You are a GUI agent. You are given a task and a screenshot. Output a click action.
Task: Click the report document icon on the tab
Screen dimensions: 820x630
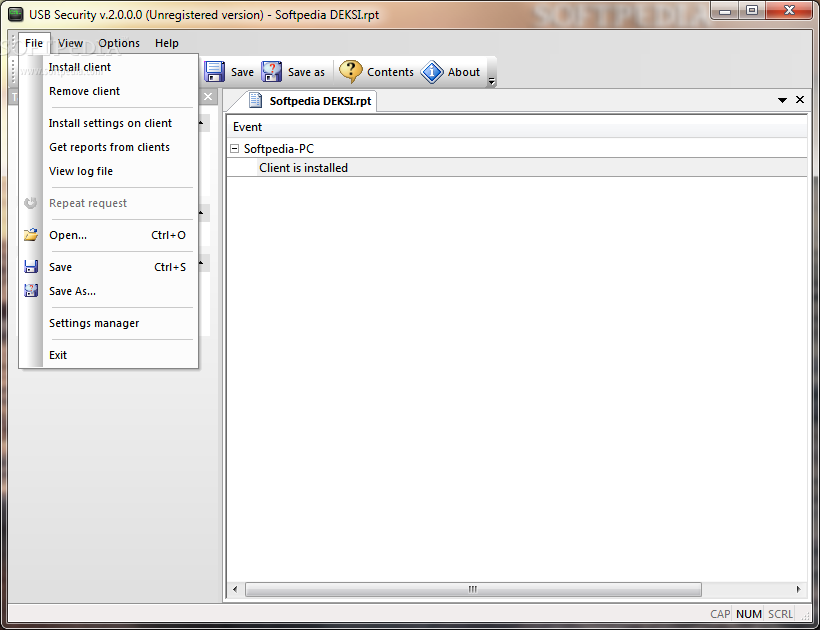coord(255,100)
